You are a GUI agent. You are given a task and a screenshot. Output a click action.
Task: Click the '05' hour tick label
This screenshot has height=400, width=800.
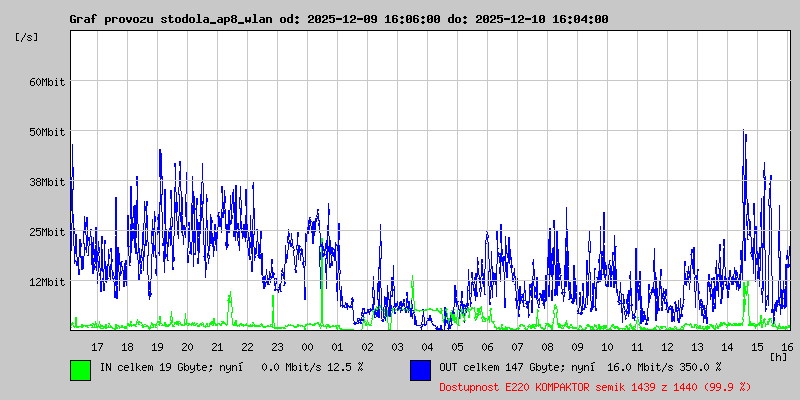pyautogui.click(x=458, y=347)
